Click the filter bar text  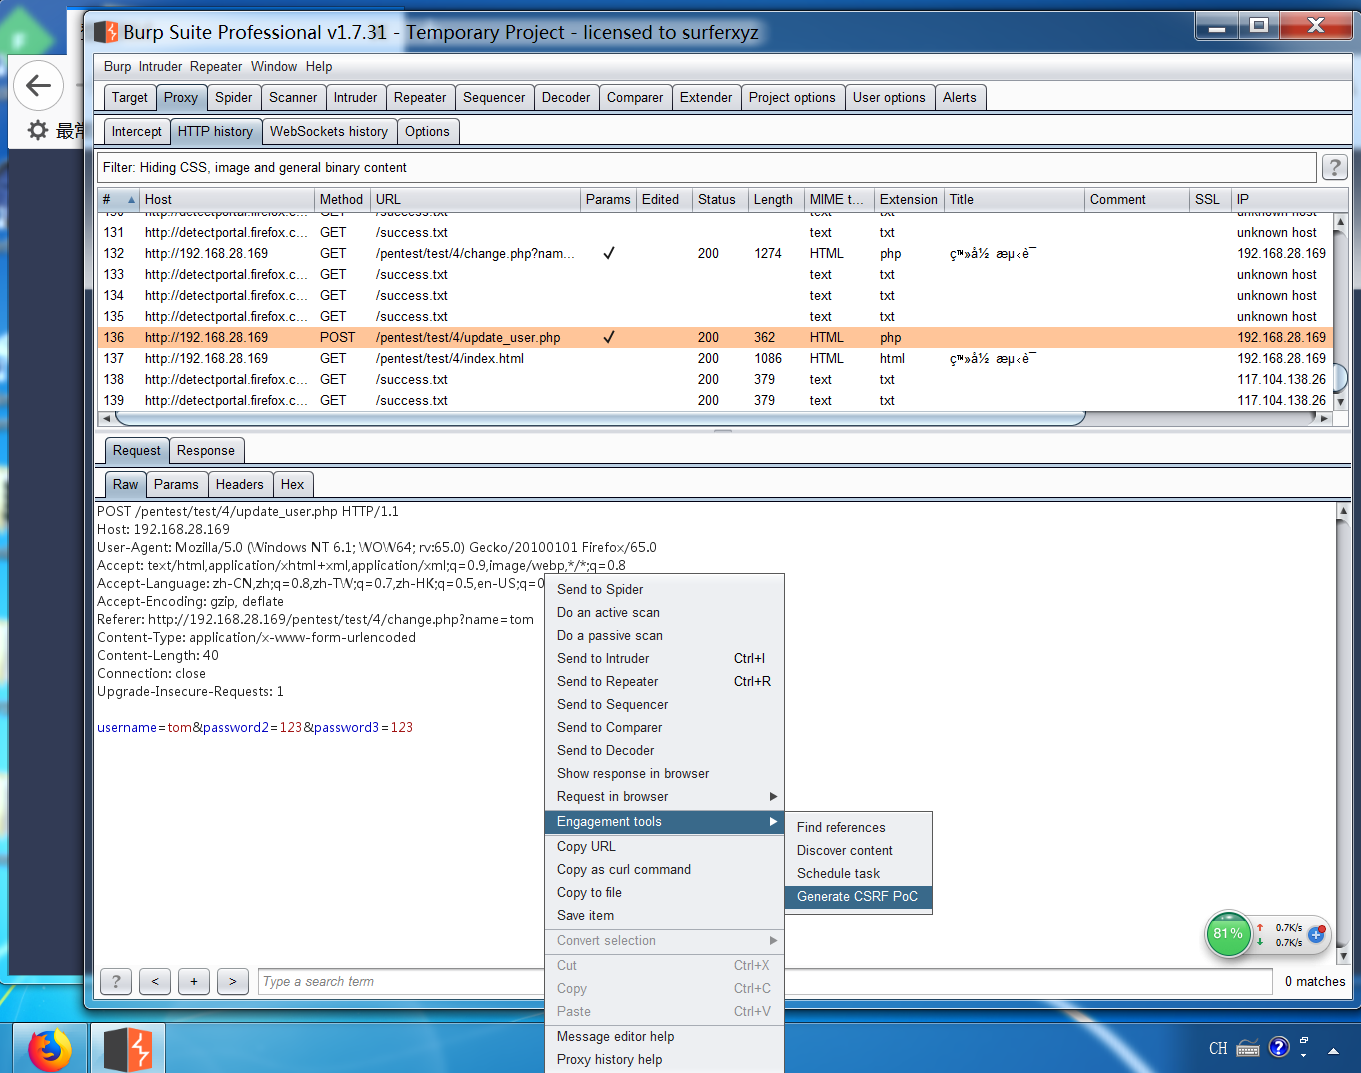(x=255, y=167)
